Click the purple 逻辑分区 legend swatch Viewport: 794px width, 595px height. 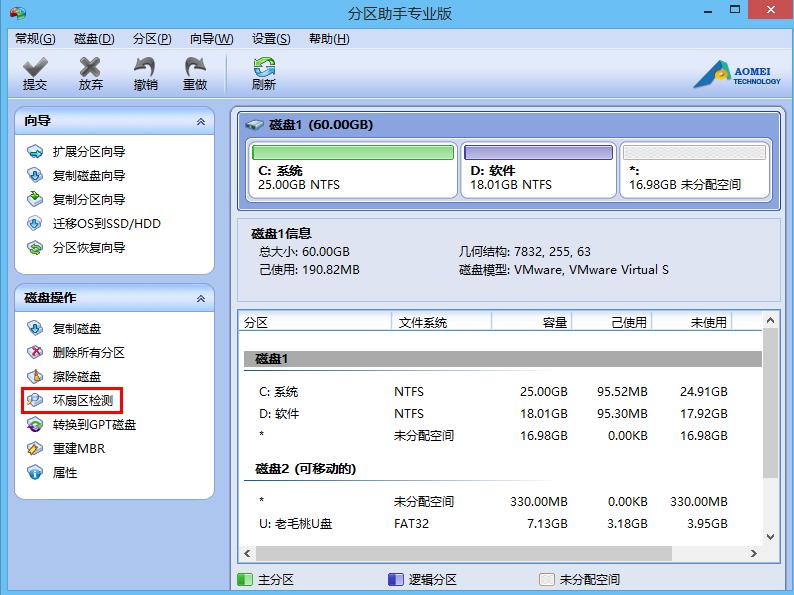tap(395, 579)
